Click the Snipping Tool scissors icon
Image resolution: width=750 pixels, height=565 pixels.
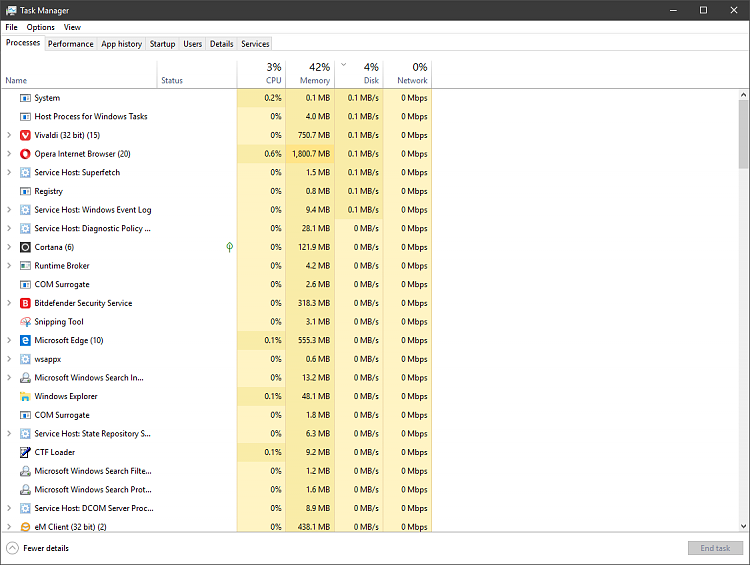[25, 322]
